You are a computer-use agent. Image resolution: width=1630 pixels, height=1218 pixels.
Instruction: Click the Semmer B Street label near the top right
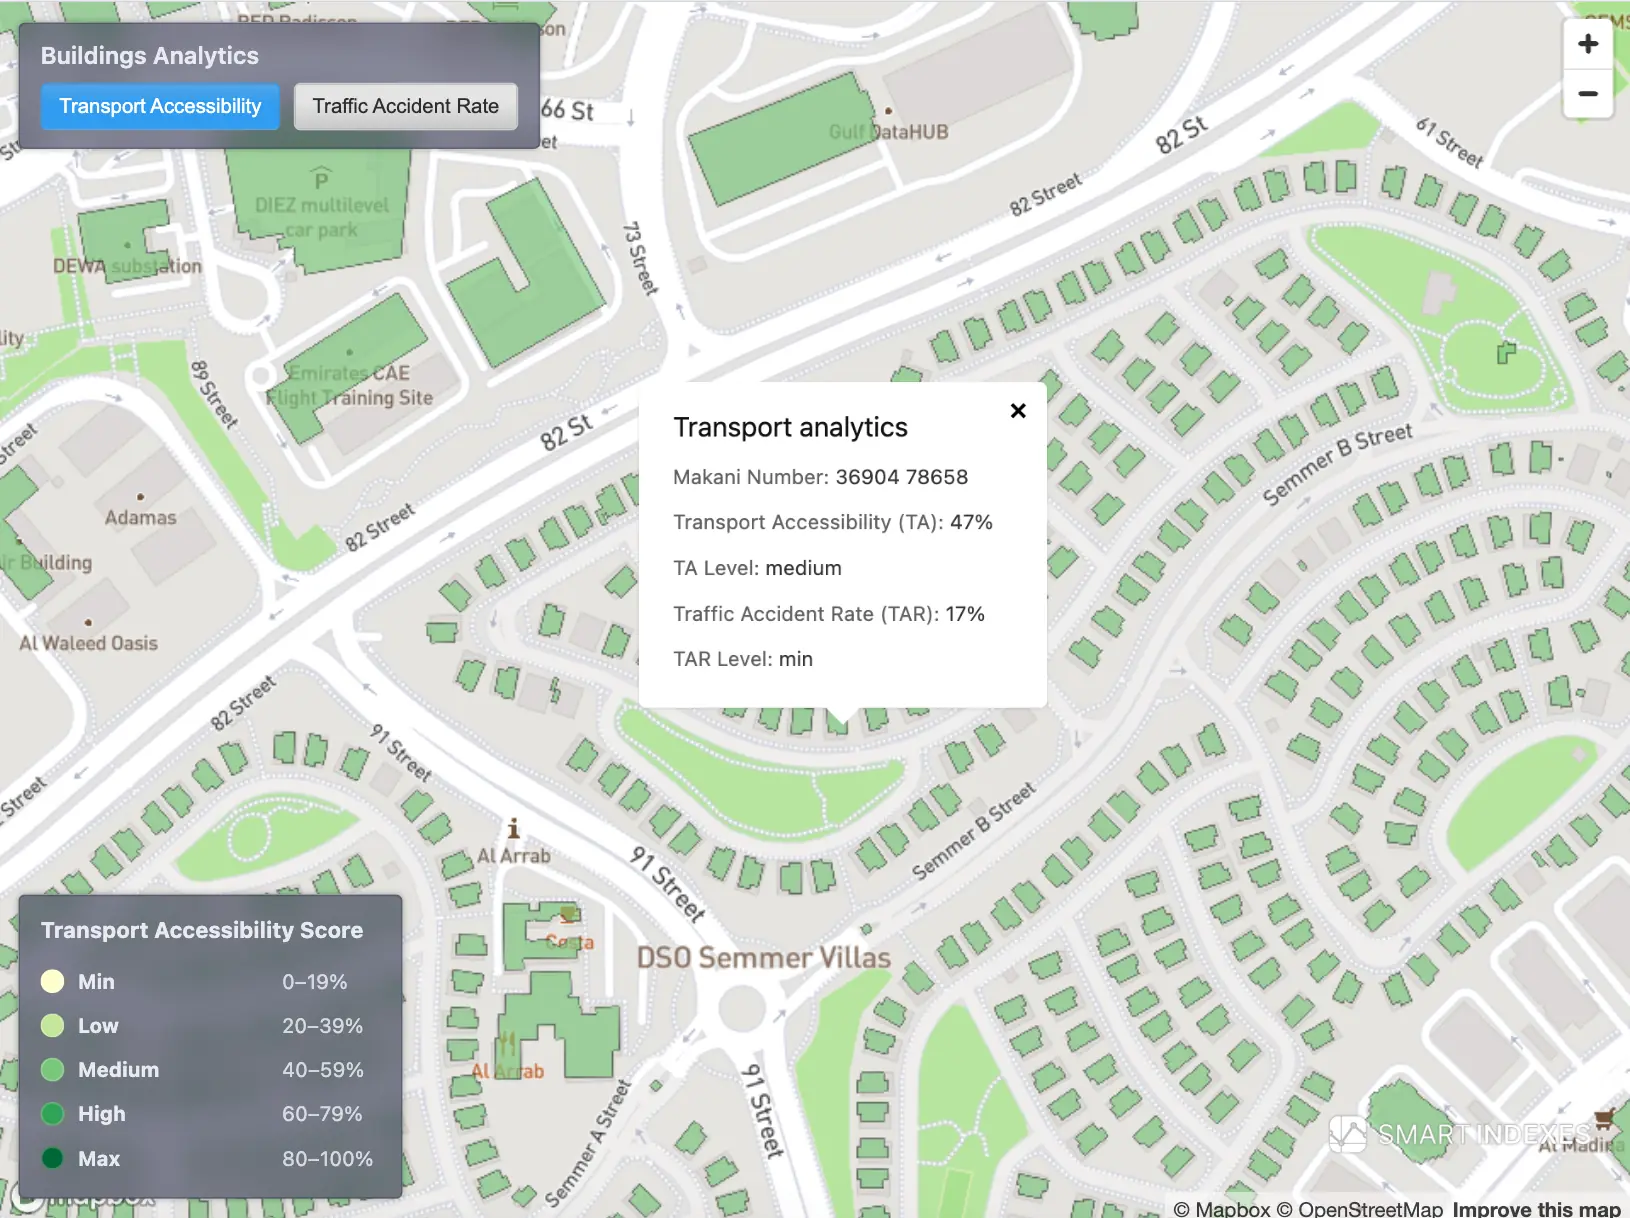(1338, 463)
